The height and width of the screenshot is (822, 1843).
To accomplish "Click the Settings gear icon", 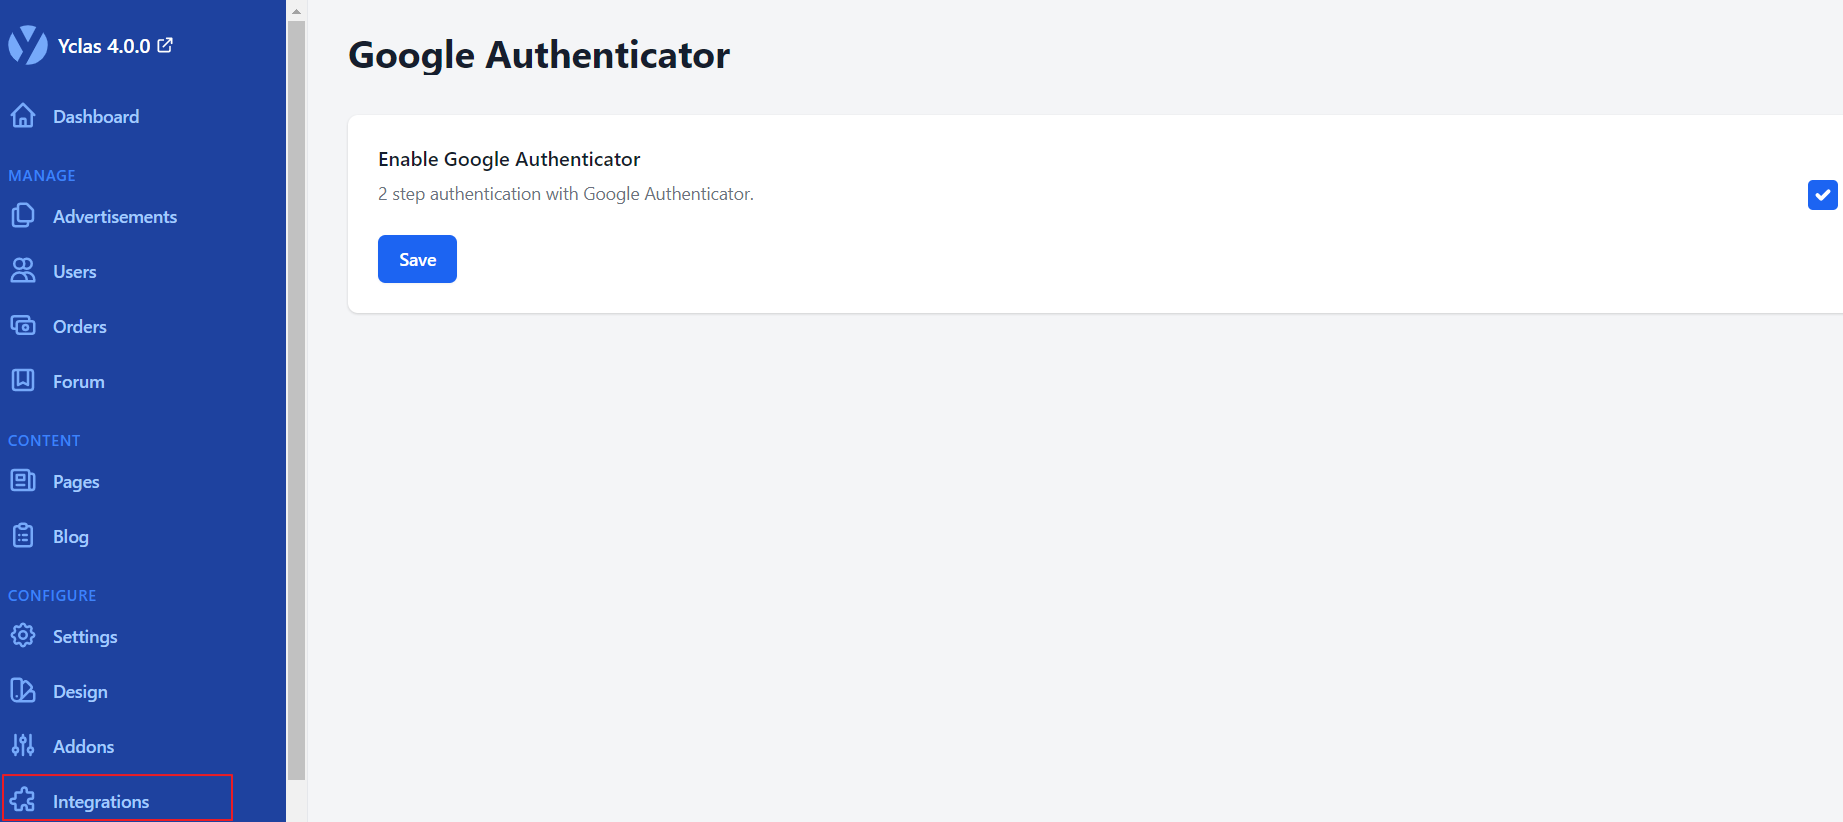I will (23, 636).
